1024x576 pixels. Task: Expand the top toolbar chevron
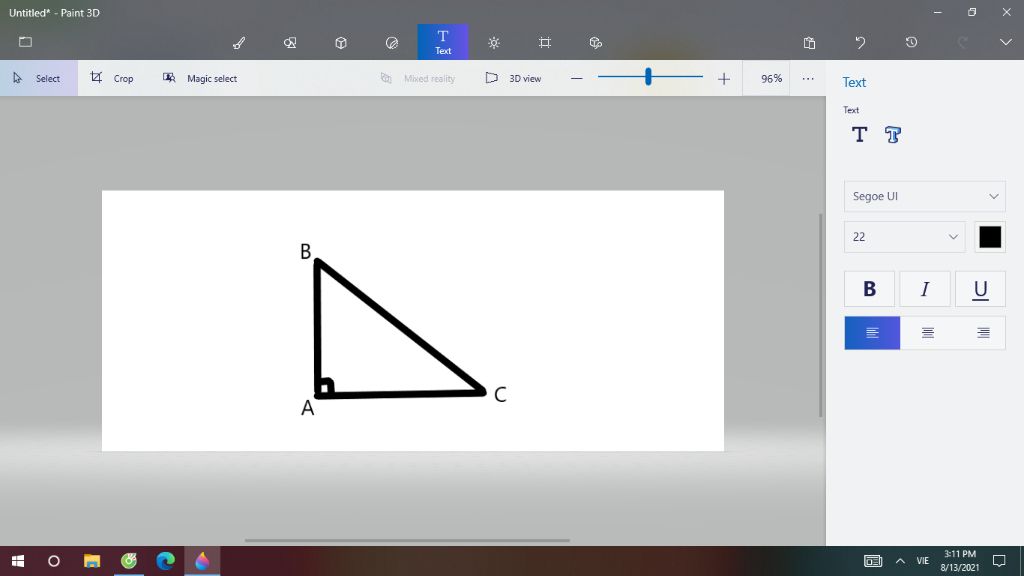point(1006,43)
